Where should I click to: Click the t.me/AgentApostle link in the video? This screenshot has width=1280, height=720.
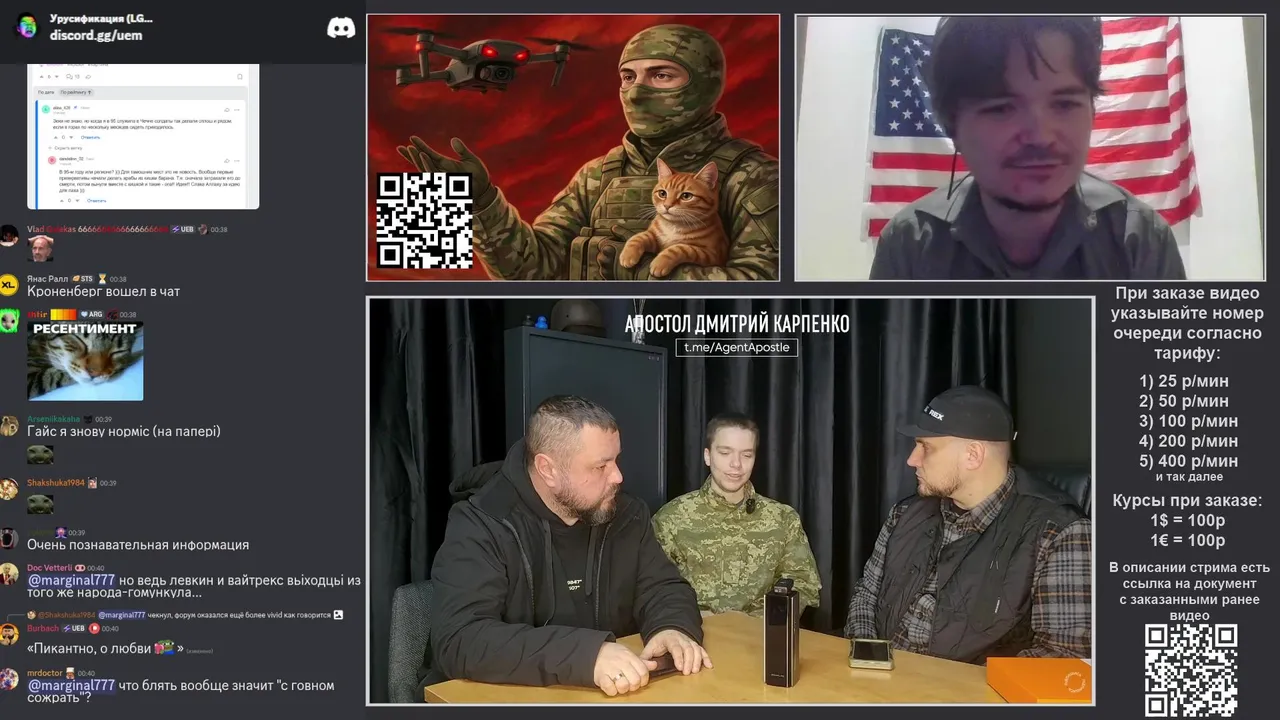[x=737, y=347]
